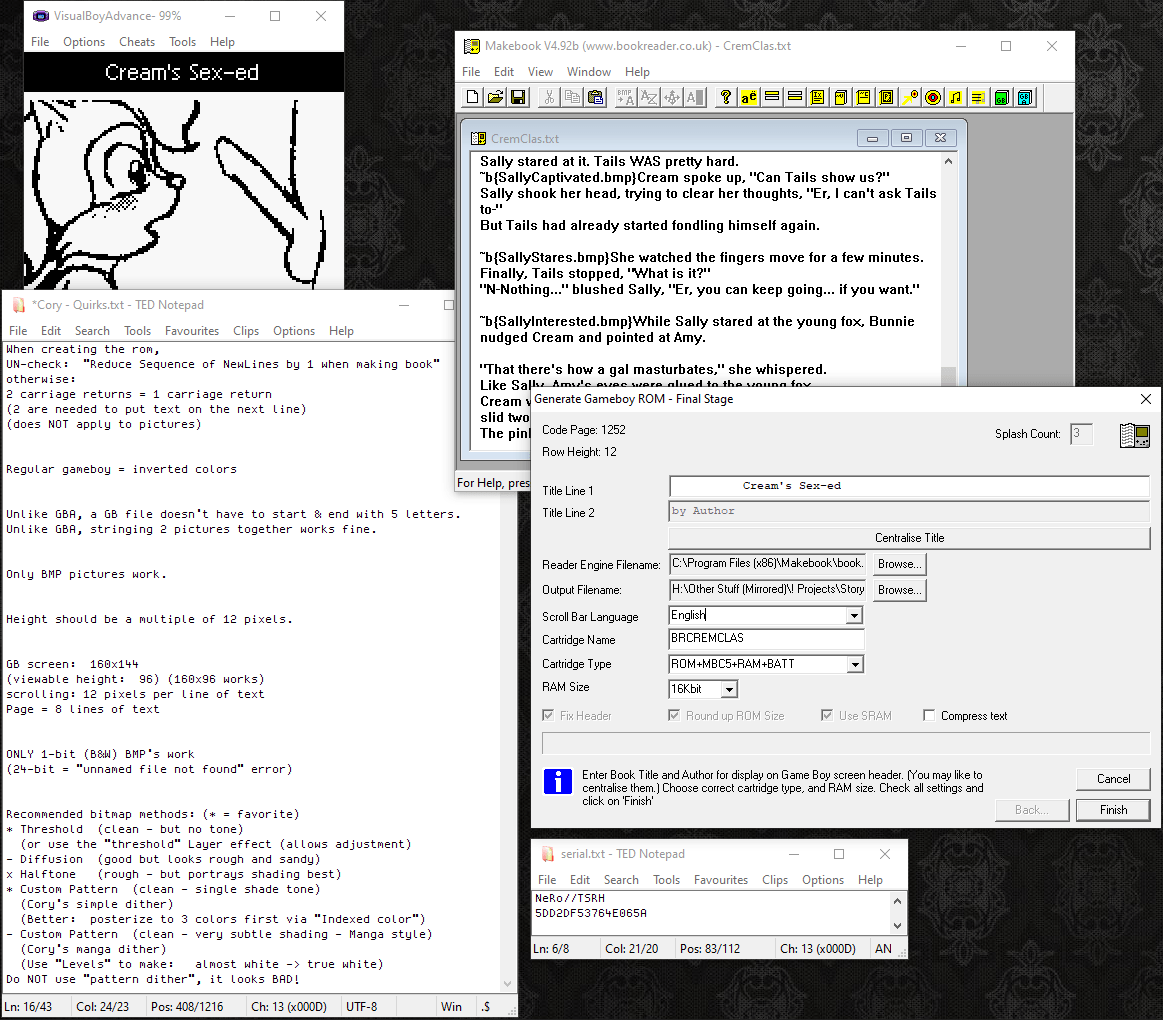Open the RAM Size dropdown
The image size is (1163, 1020).
[728, 689]
